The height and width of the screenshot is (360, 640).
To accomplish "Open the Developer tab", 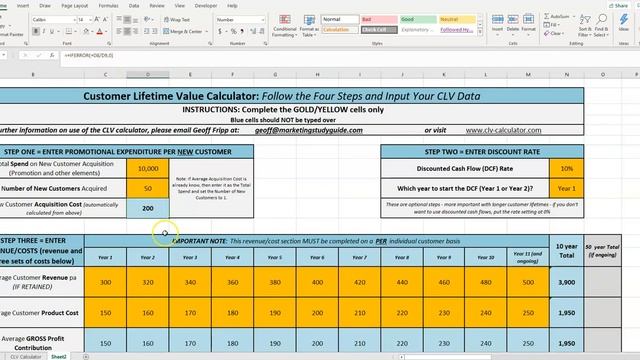I will [206, 6].
